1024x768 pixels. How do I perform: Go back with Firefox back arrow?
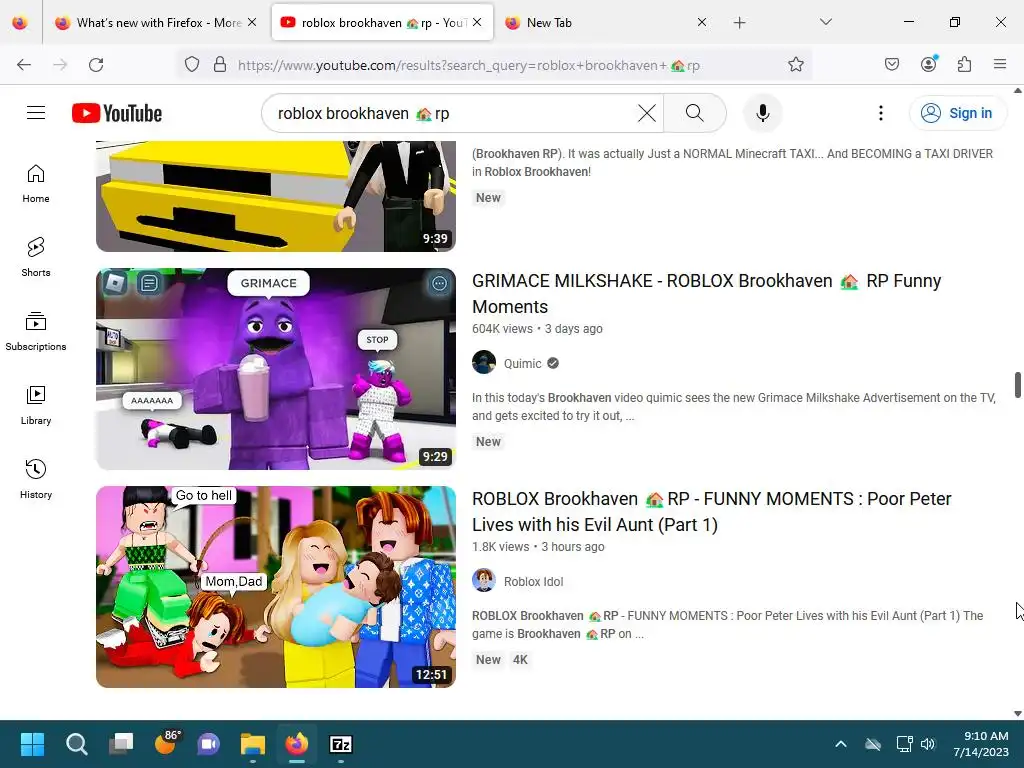point(24,65)
